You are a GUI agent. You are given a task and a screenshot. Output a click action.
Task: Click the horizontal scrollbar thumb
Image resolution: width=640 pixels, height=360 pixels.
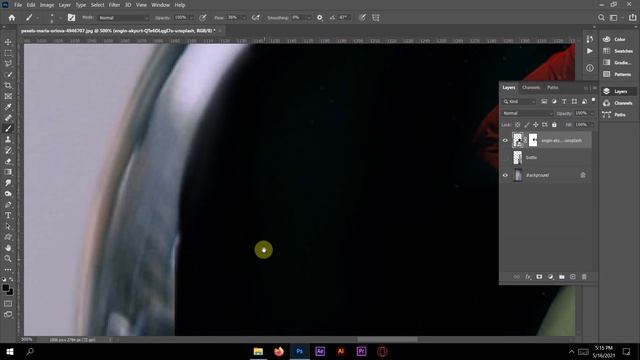coord(387,339)
